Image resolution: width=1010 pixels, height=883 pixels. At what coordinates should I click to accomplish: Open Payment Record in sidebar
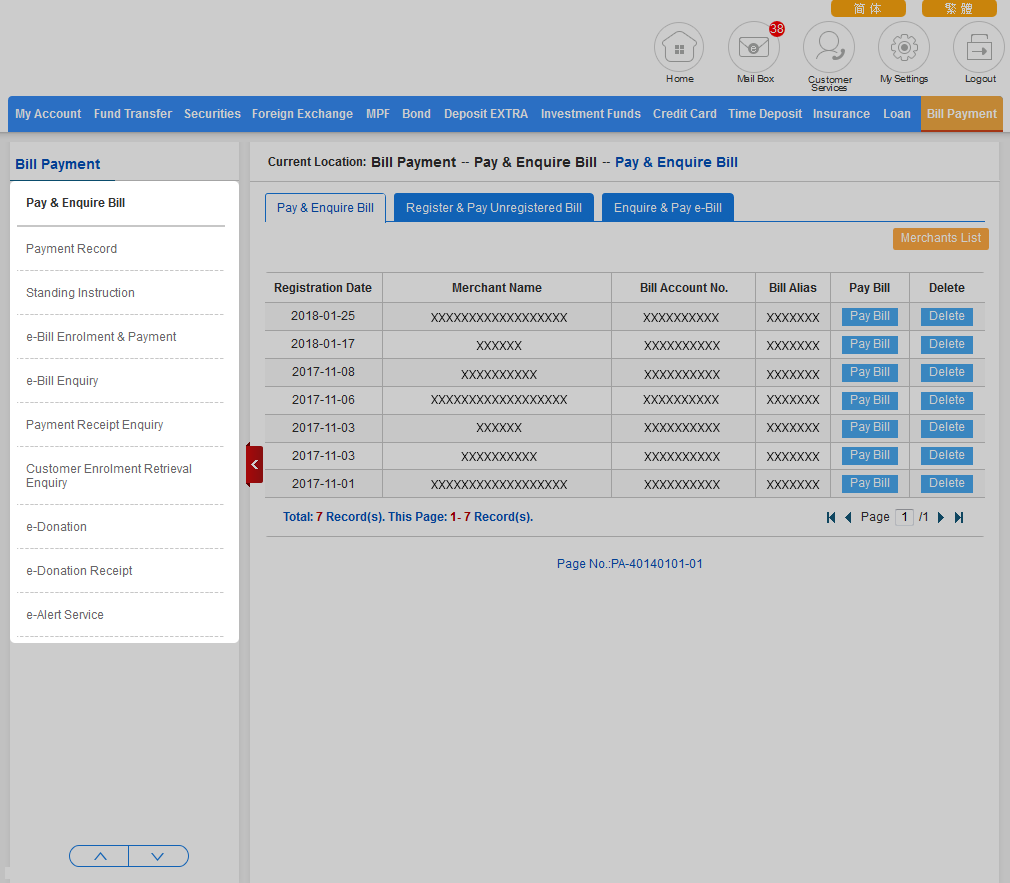point(71,249)
